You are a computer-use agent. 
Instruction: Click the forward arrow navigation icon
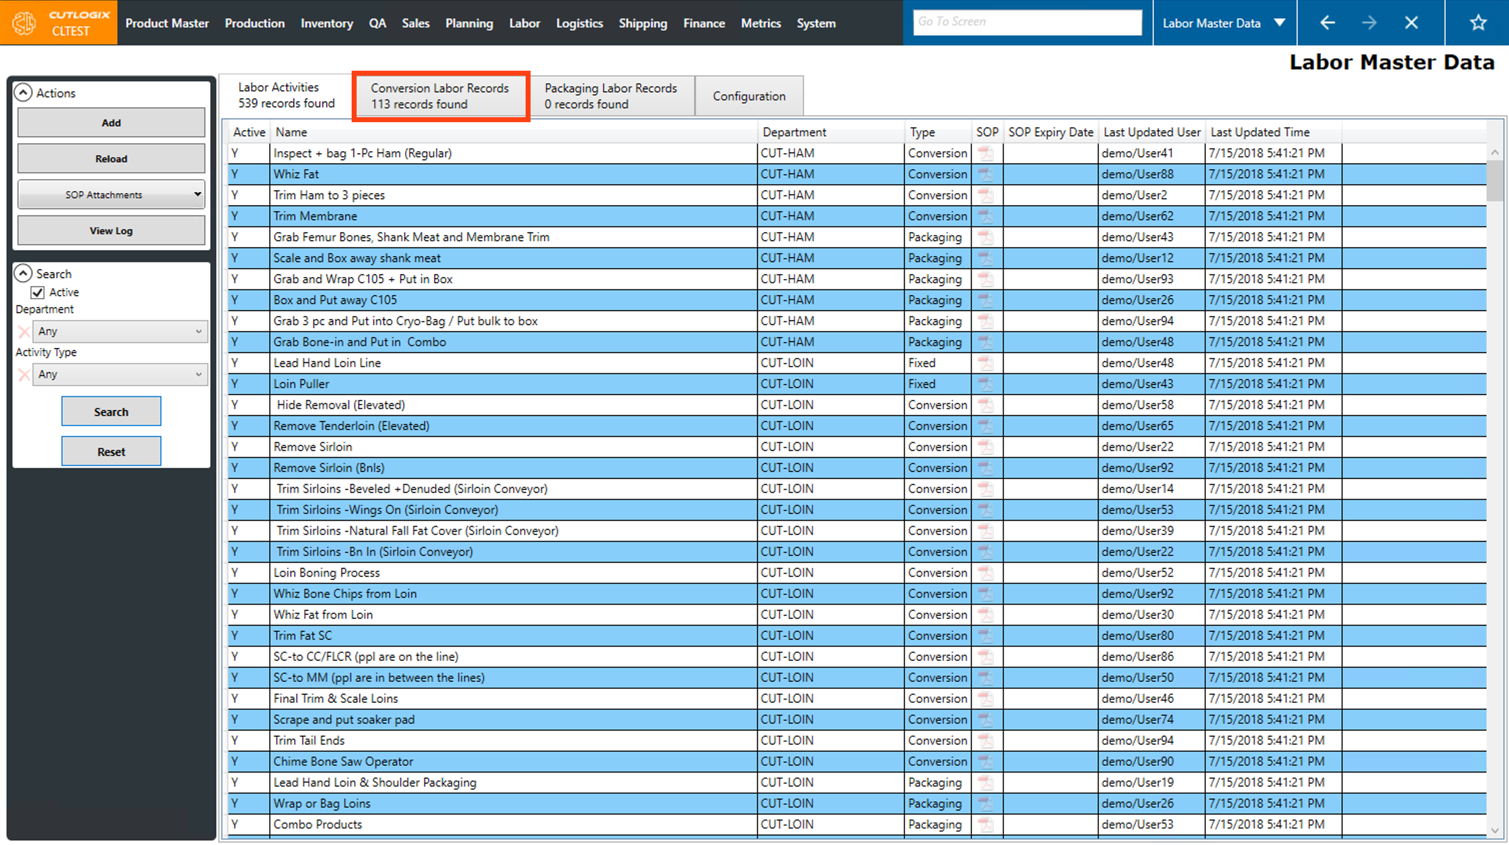(x=1369, y=22)
